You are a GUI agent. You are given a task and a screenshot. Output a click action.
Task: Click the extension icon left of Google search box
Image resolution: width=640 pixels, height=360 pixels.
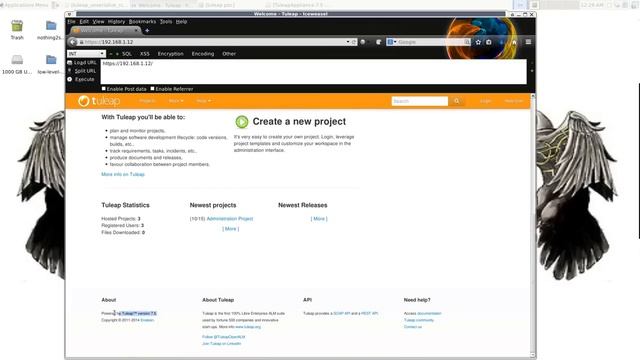[x=378, y=42]
